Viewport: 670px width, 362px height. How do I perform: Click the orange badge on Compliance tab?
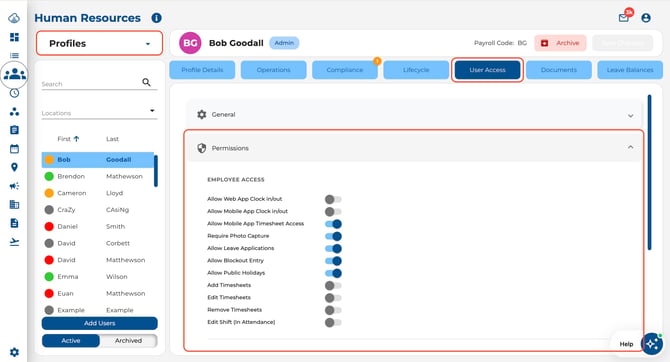click(x=377, y=61)
